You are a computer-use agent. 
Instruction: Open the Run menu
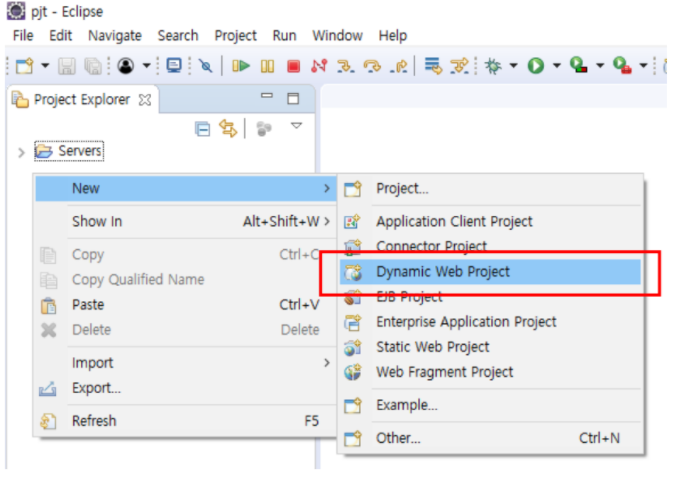coord(284,35)
